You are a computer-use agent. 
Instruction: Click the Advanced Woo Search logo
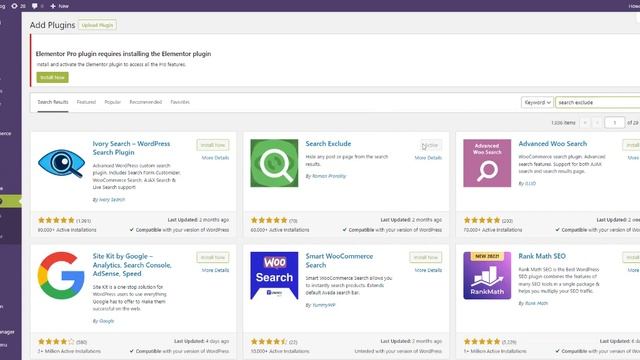[487, 163]
